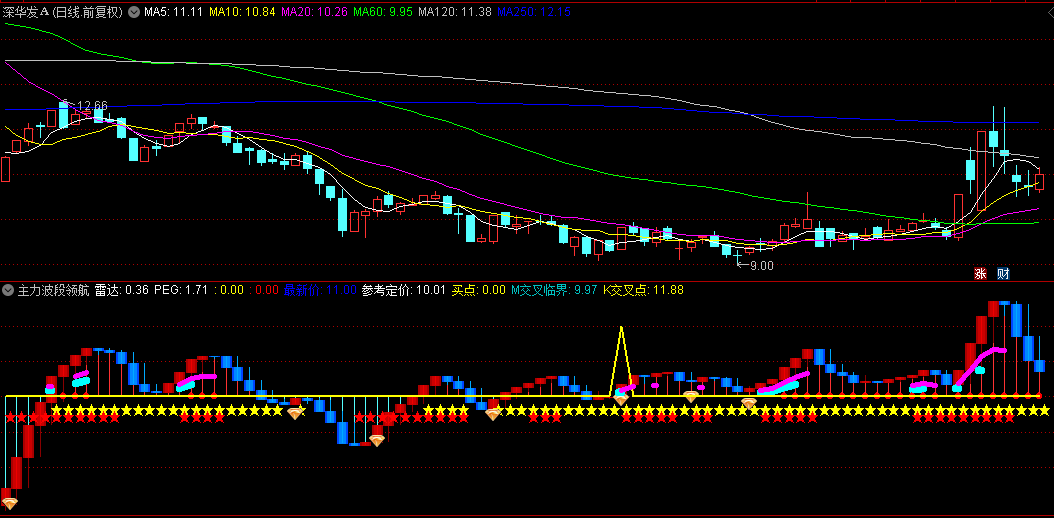1054x518 pixels.
Task: Select the diamond marker under the yellow spike
Action: coord(620,399)
